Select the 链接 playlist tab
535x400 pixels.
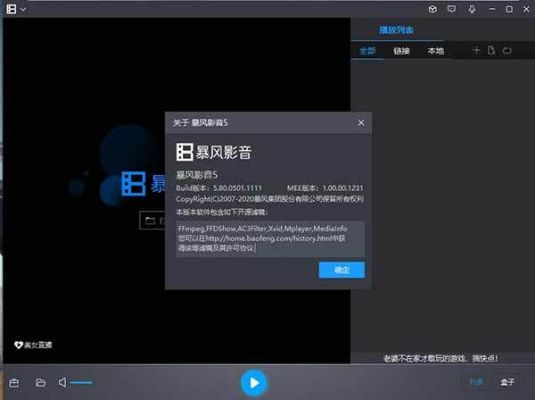[401, 51]
